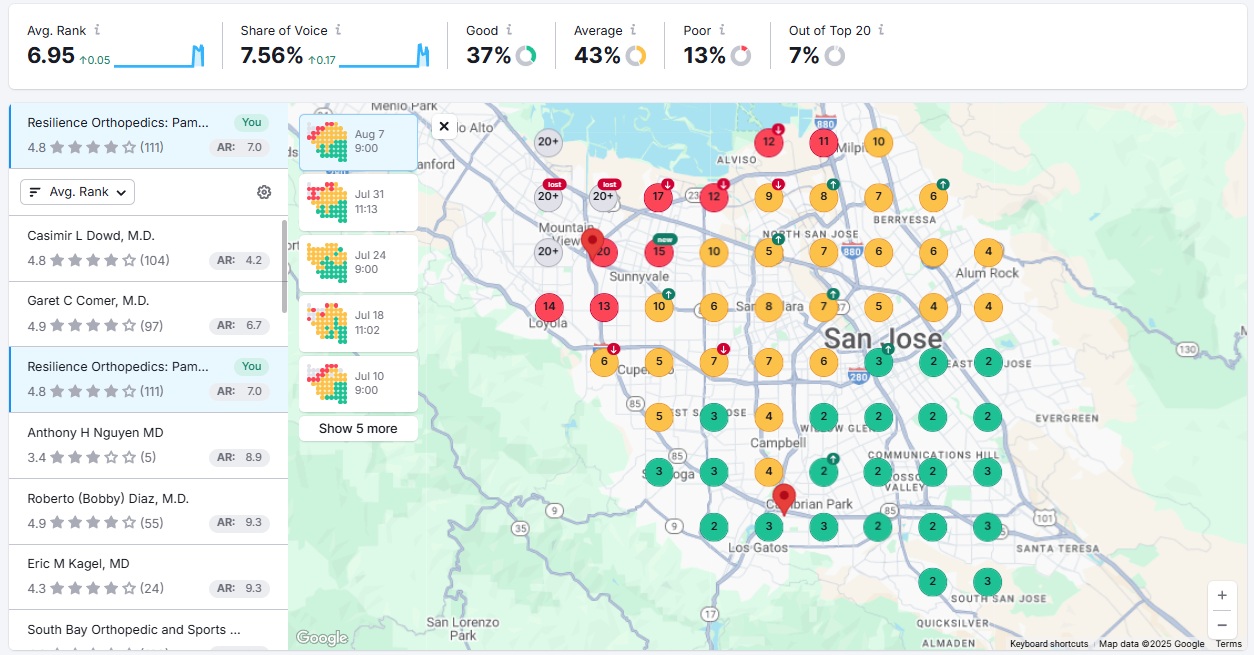Click the Out of Top 20 donut chart

tap(835, 56)
